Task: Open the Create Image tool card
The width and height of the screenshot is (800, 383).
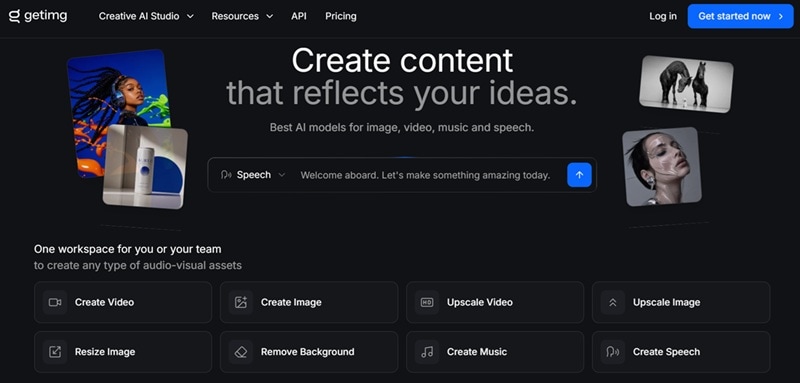Action: (309, 302)
